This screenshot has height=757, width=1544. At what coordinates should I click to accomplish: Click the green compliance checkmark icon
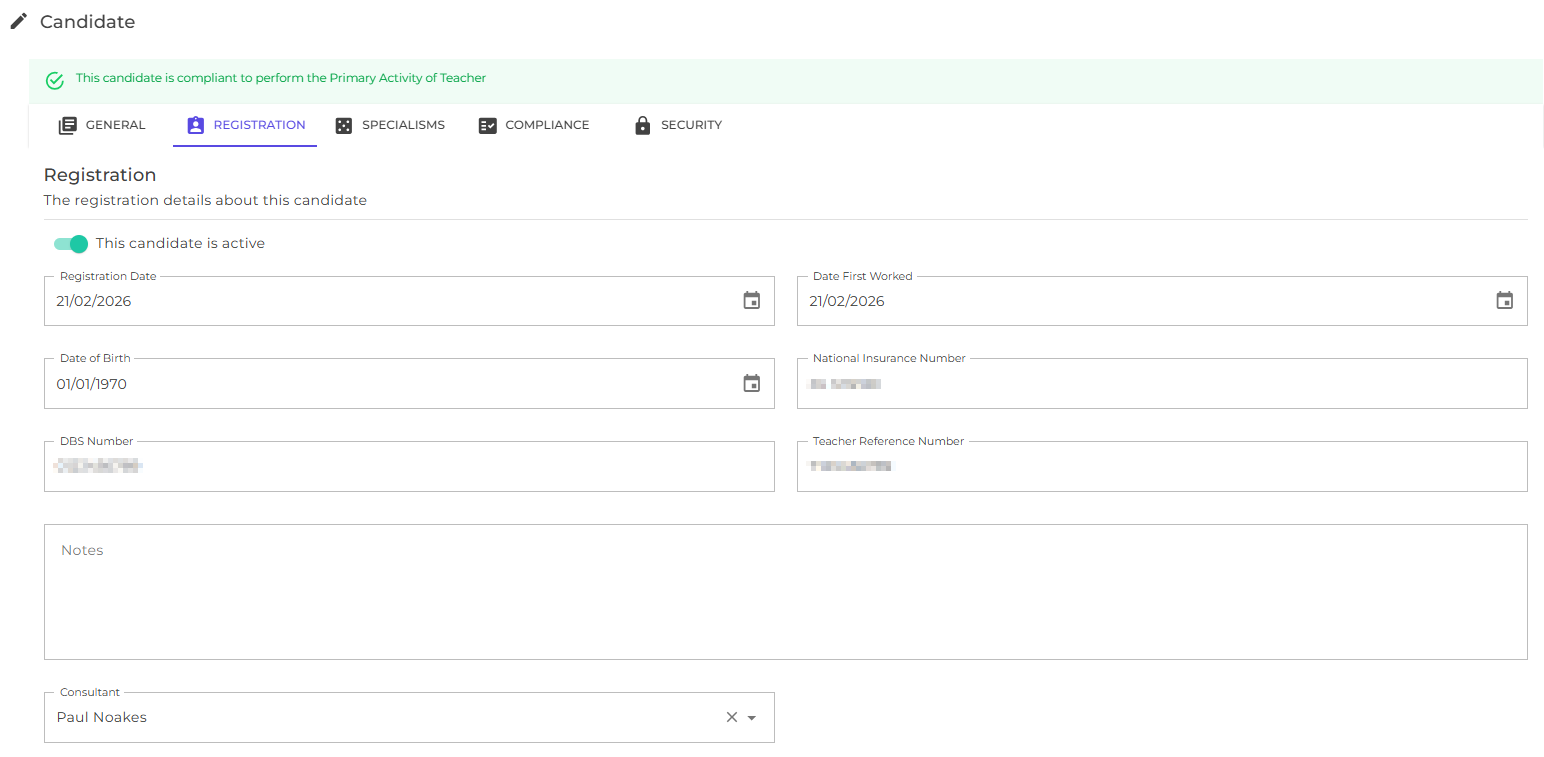pos(55,81)
